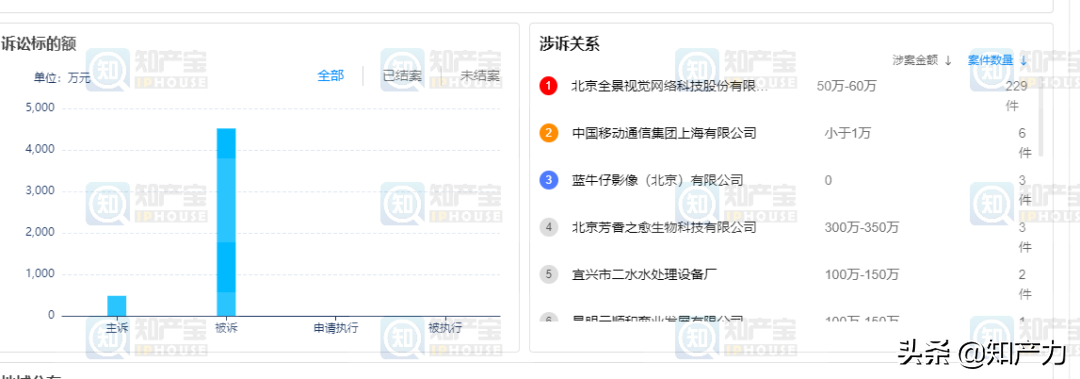Click the gray rank 4 badge

click(x=548, y=227)
